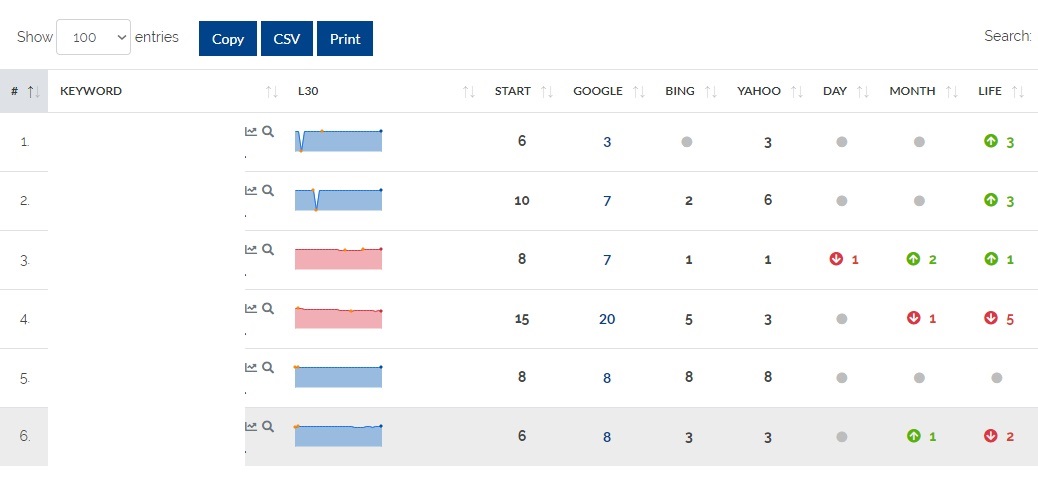The height and width of the screenshot is (488, 1038).
Task: Sort by the START column header
Action: coord(512,91)
